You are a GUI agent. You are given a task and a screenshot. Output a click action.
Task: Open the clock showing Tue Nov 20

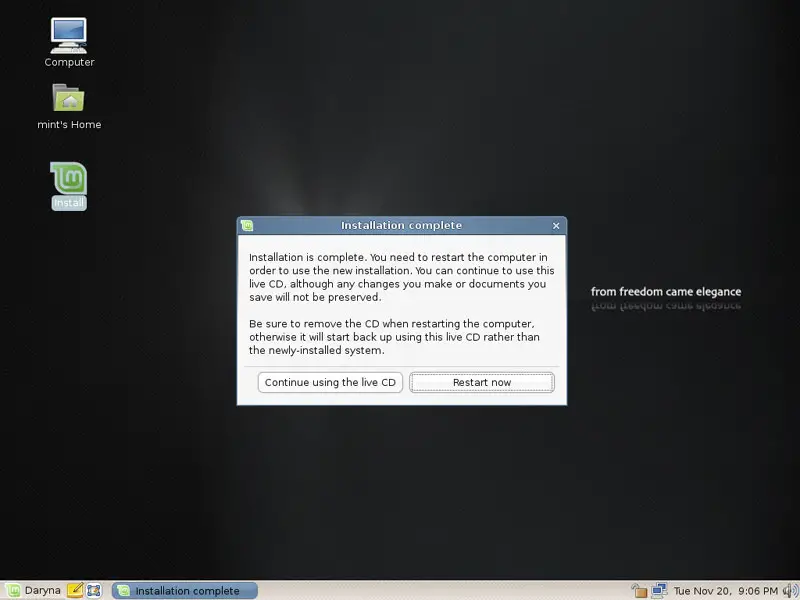[x=725, y=591]
